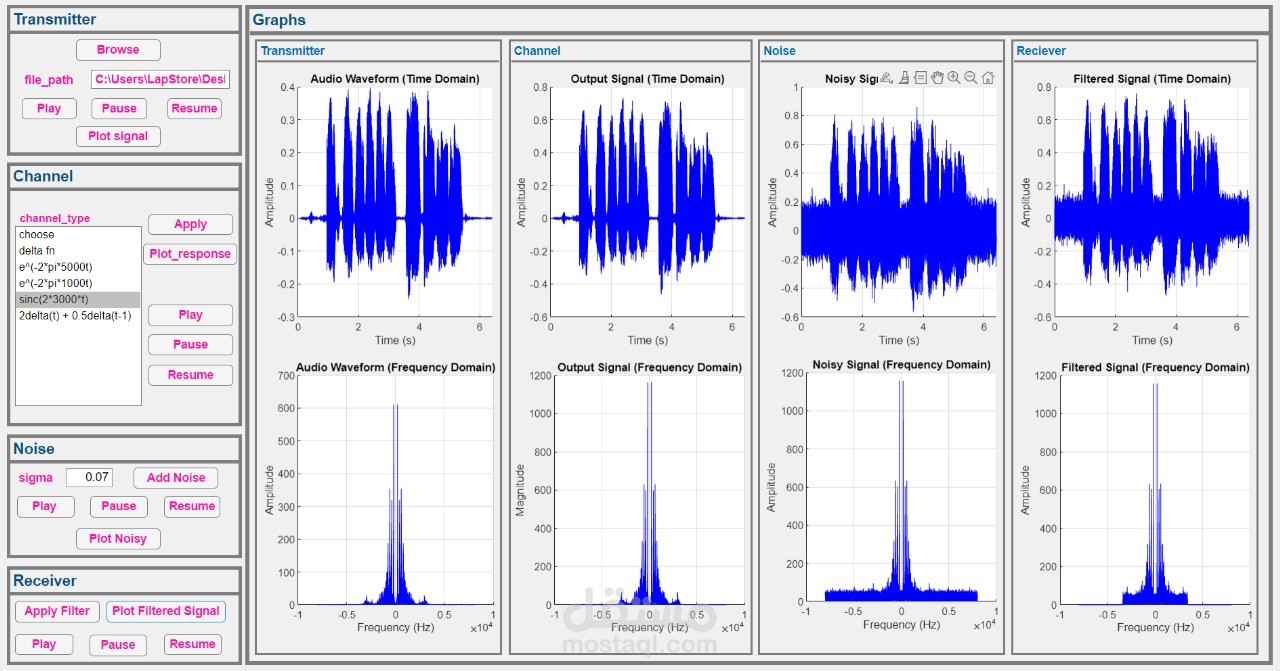Select delta fn from the channel_type list
Viewport: 1280px width, 671px height.
pos(60,250)
